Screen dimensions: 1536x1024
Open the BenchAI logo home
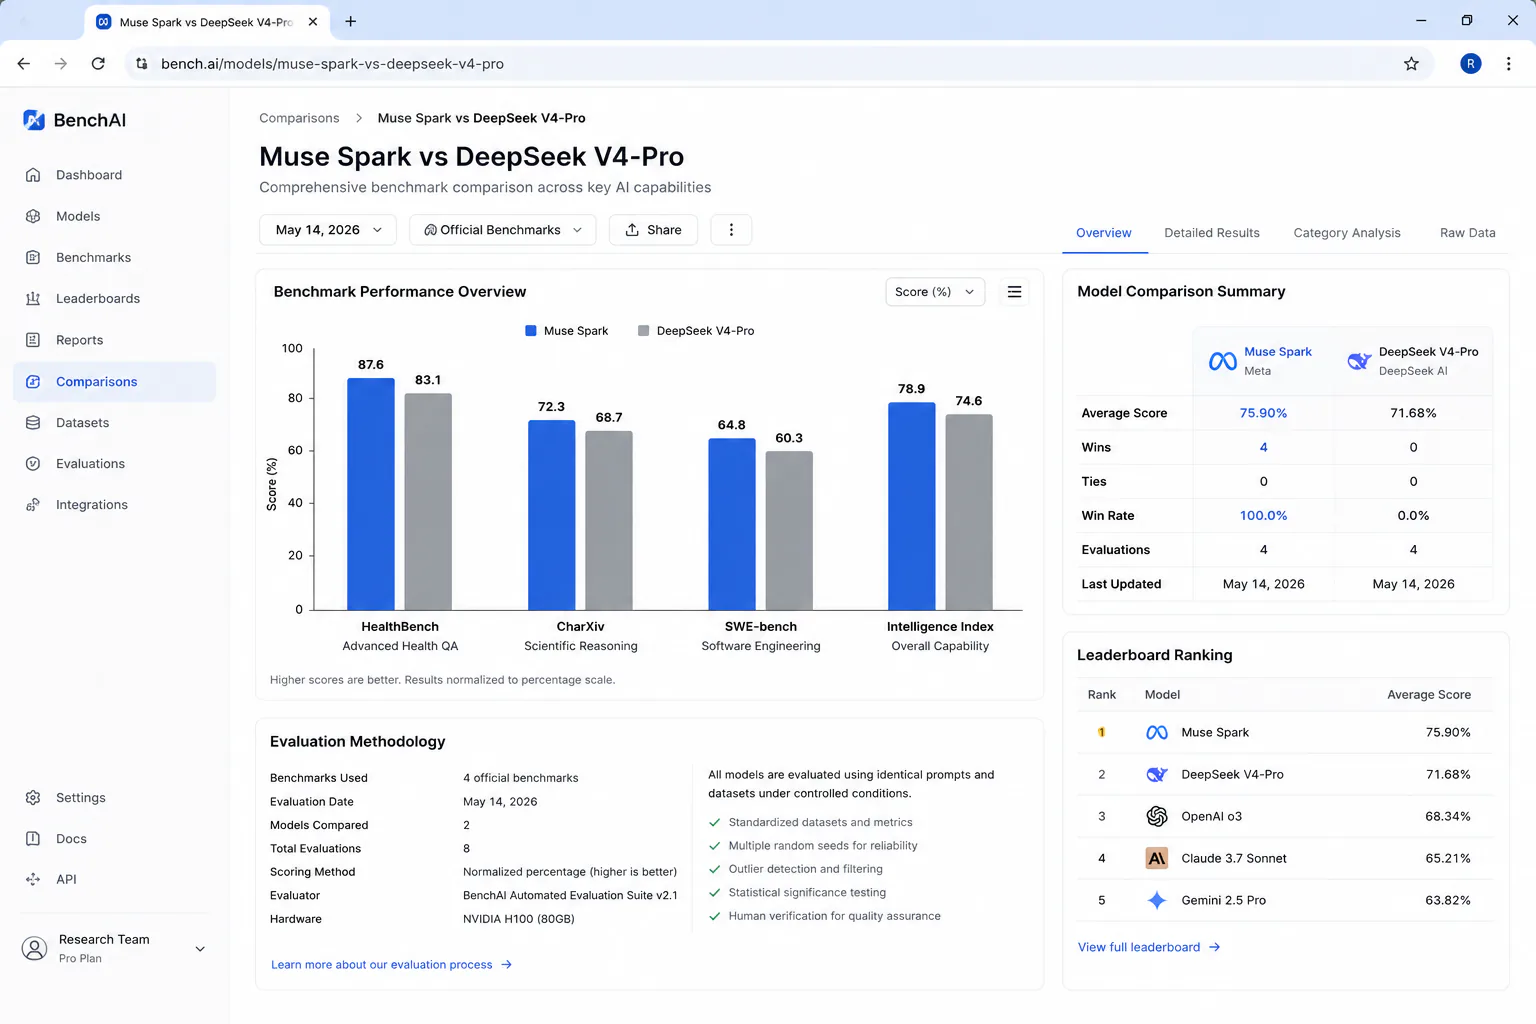[74, 120]
